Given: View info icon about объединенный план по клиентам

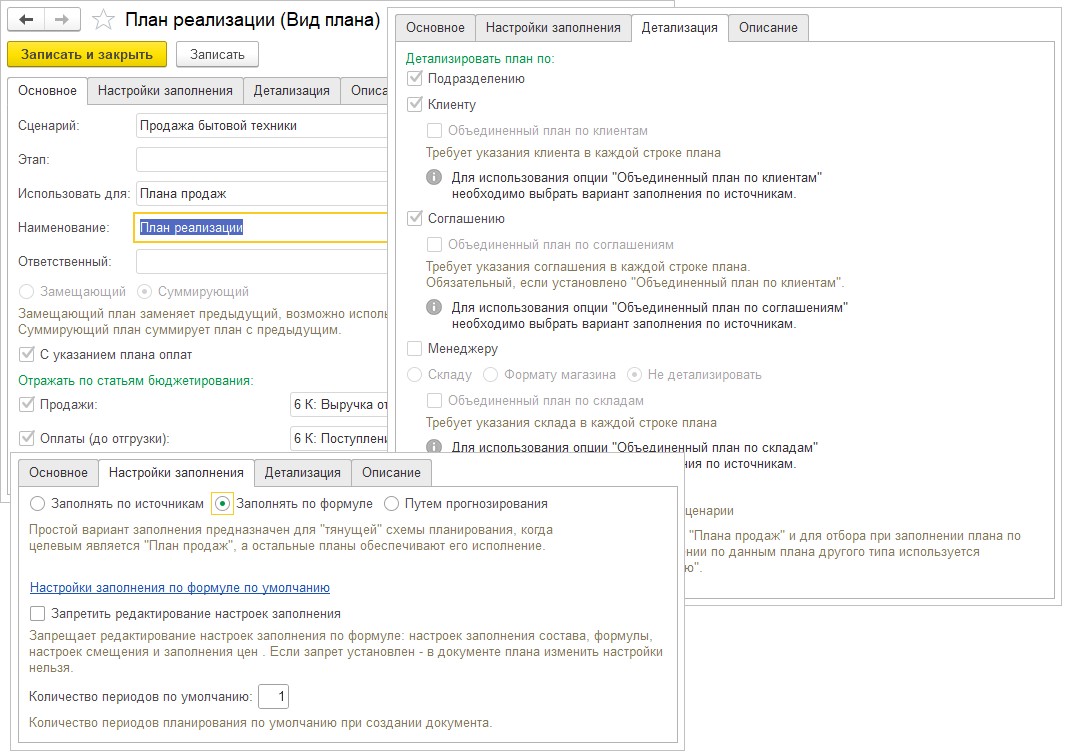Looking at the screenshot, I should [x=434, y=177].
